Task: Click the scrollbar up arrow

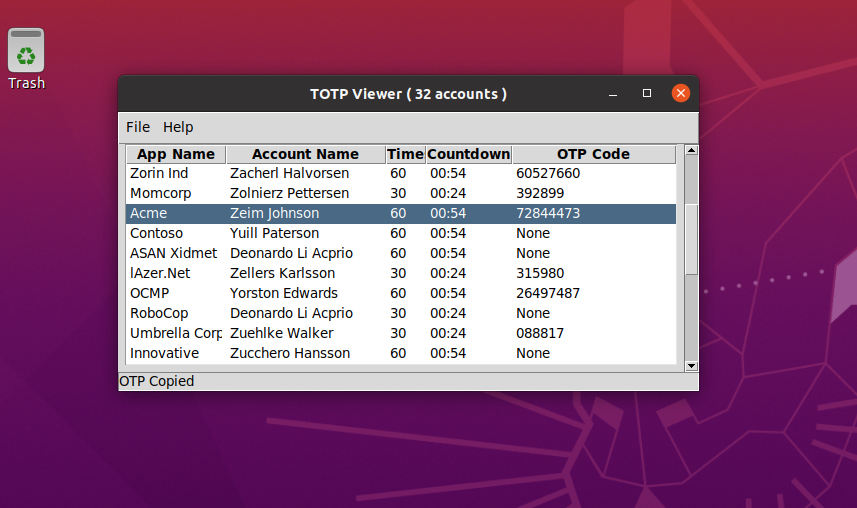Action: (x=690, y=152)
